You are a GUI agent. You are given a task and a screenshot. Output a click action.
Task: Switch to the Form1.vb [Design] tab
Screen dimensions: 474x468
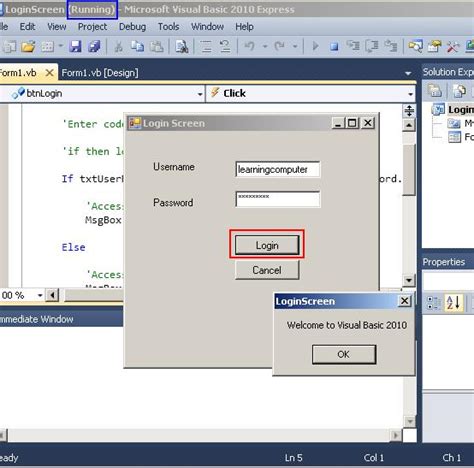100,73
